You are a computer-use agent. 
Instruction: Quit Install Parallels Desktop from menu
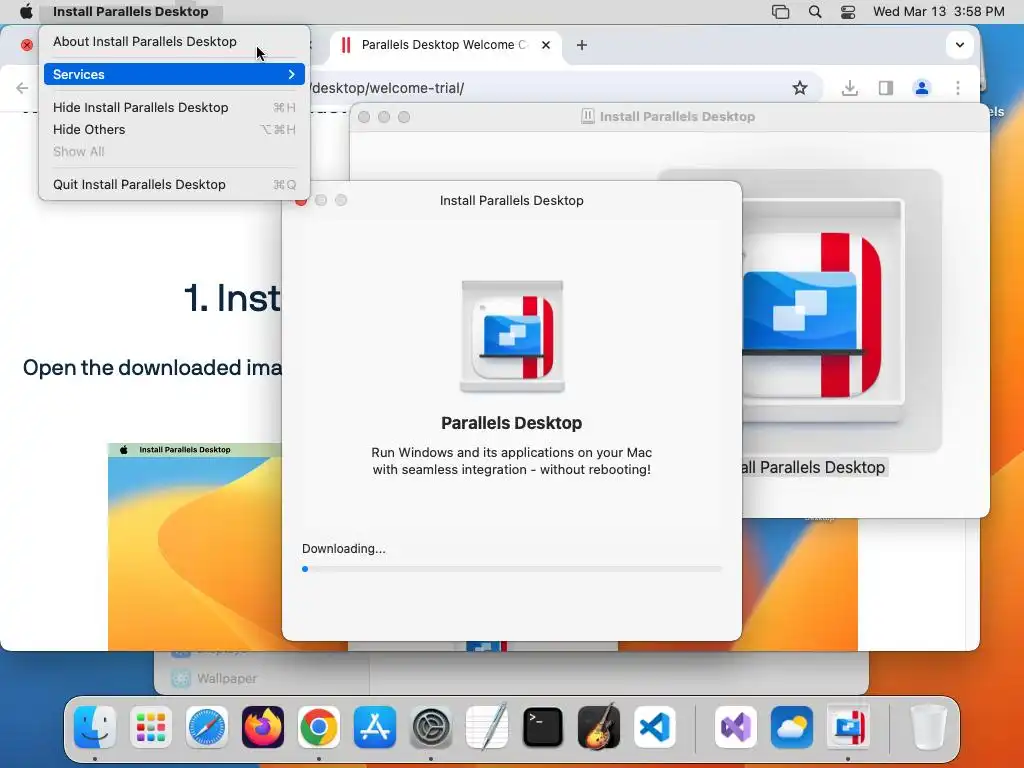coord(174,184)
